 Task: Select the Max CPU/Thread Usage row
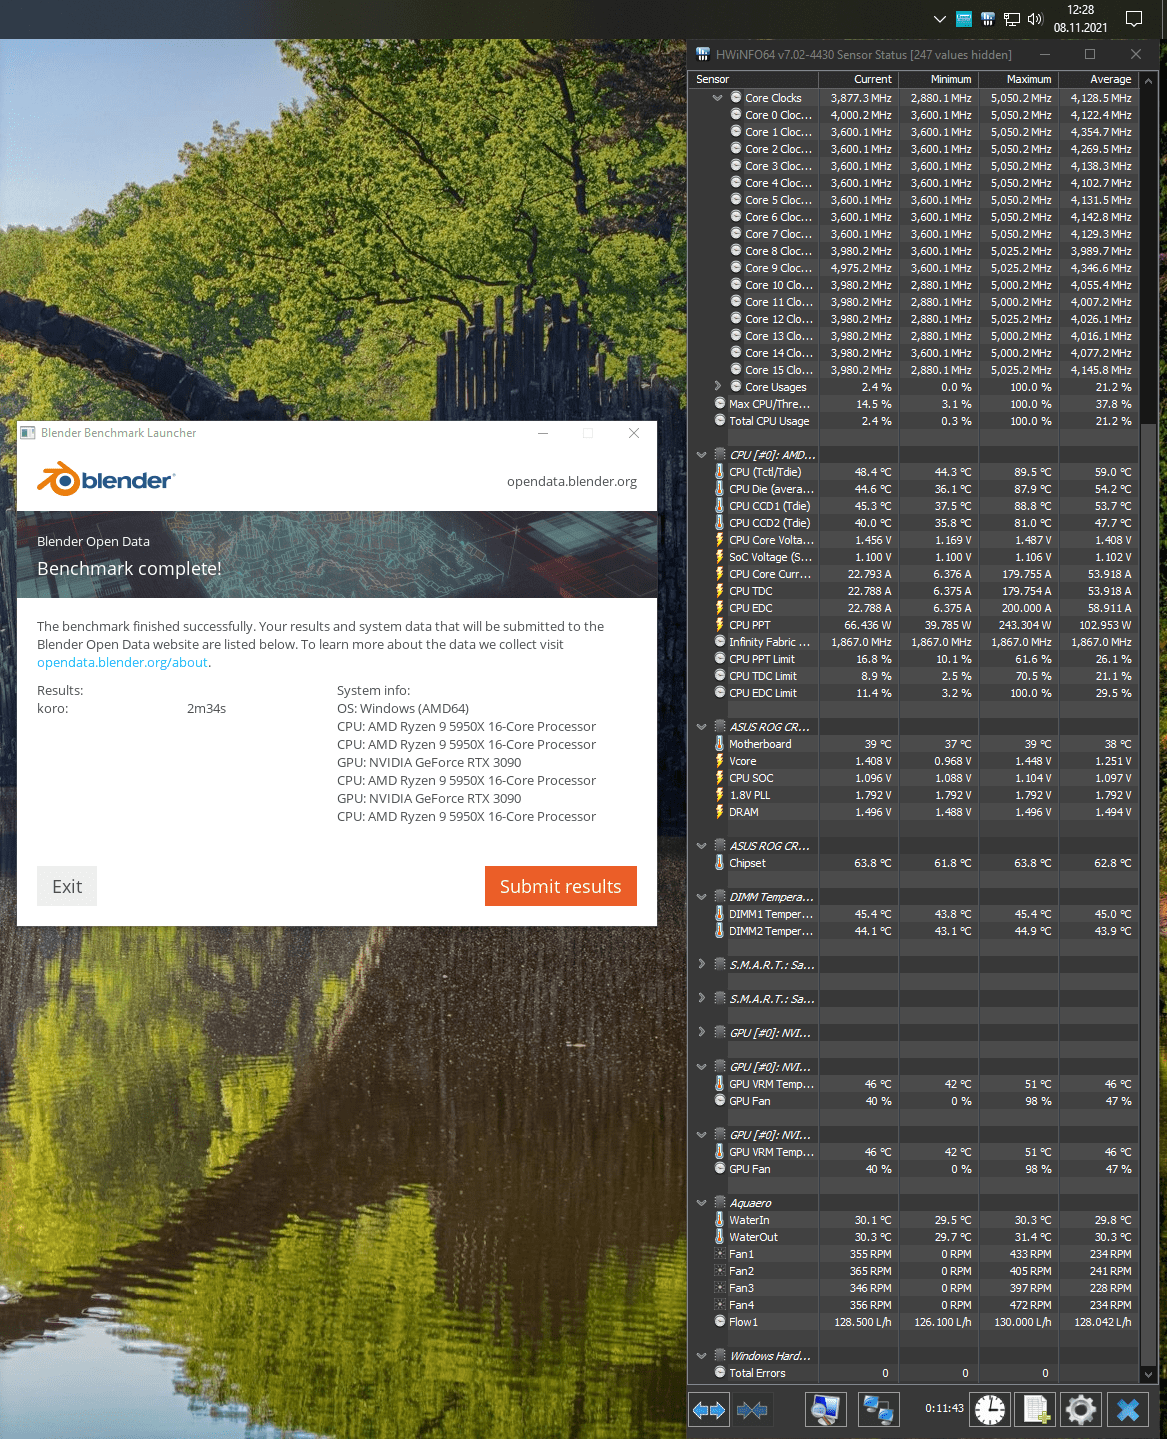coord(914,404)
